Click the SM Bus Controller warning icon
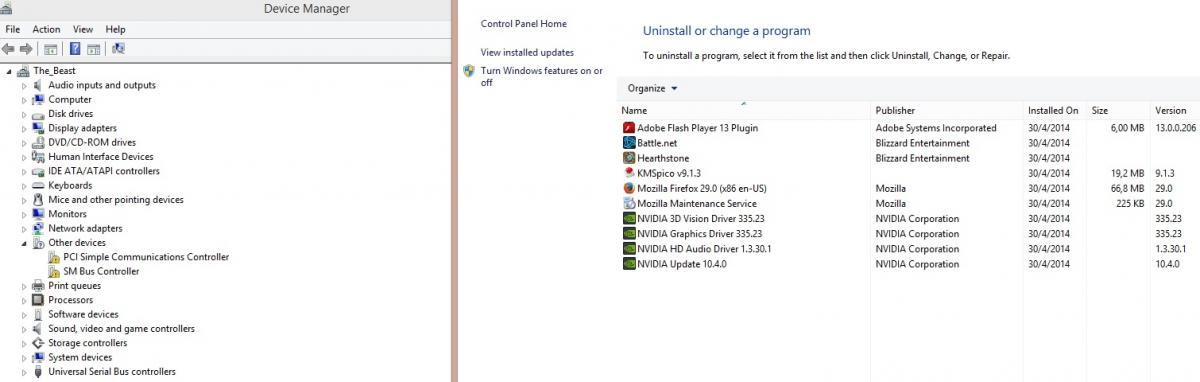1200x382 pixels. click(x=54, y=271)
